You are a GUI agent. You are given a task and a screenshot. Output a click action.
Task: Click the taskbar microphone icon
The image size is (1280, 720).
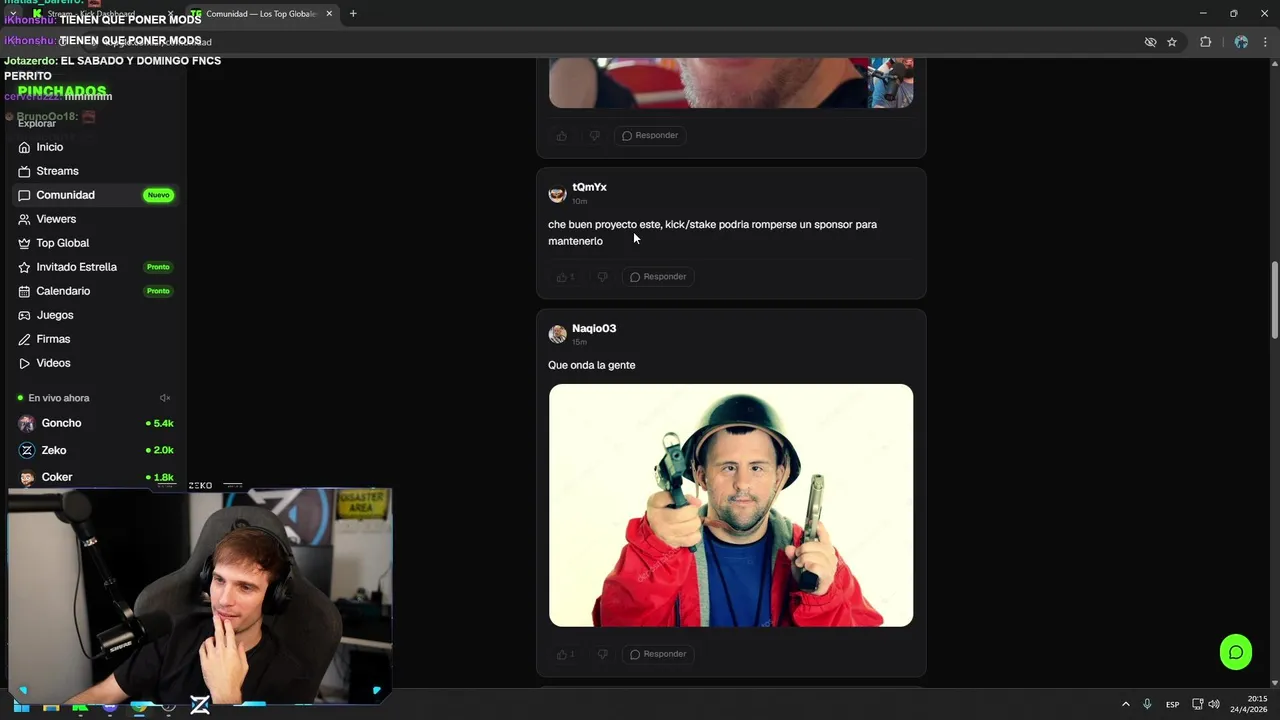pos(1147,704)
